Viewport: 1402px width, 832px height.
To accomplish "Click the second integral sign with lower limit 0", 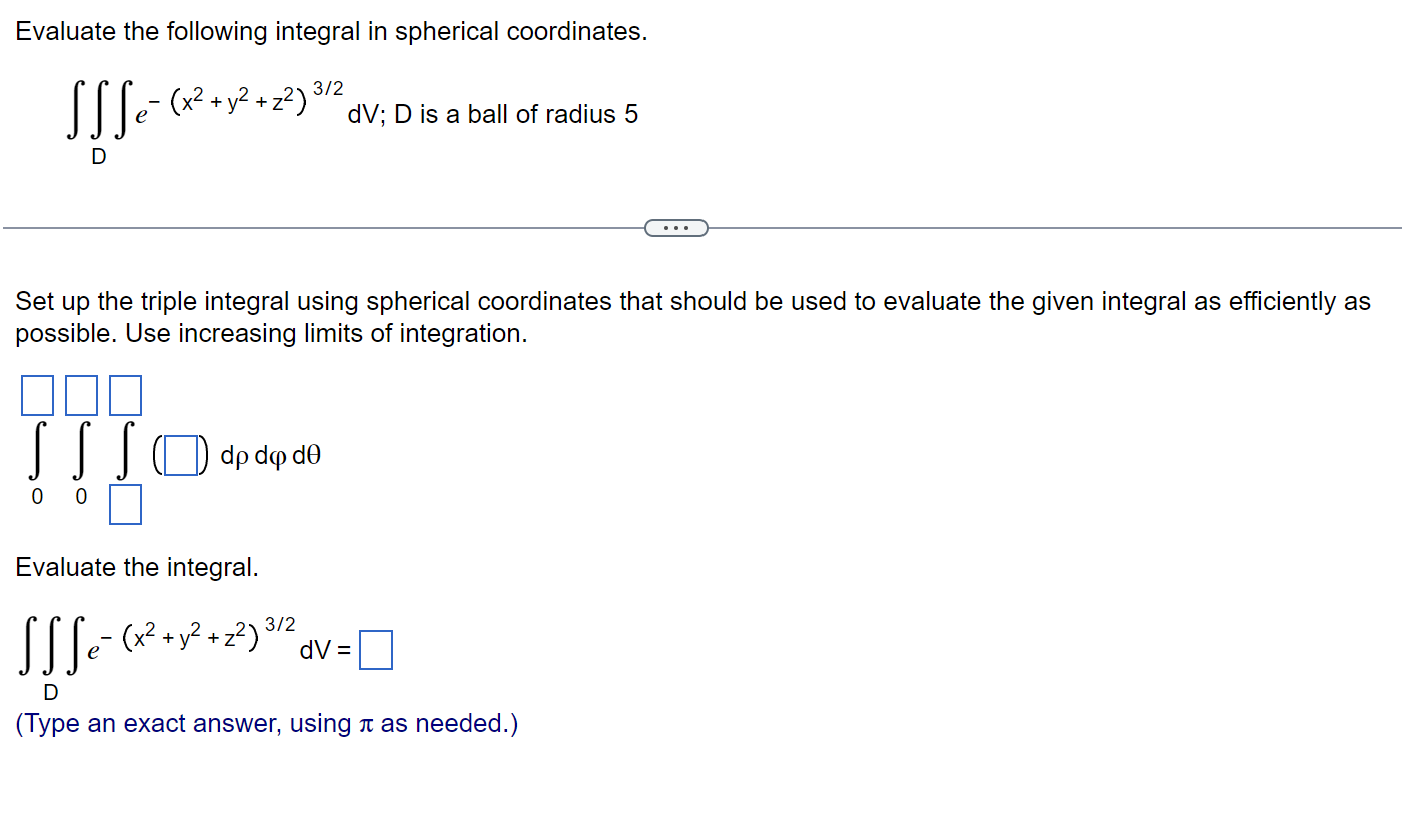I will [x=81, y=452].
